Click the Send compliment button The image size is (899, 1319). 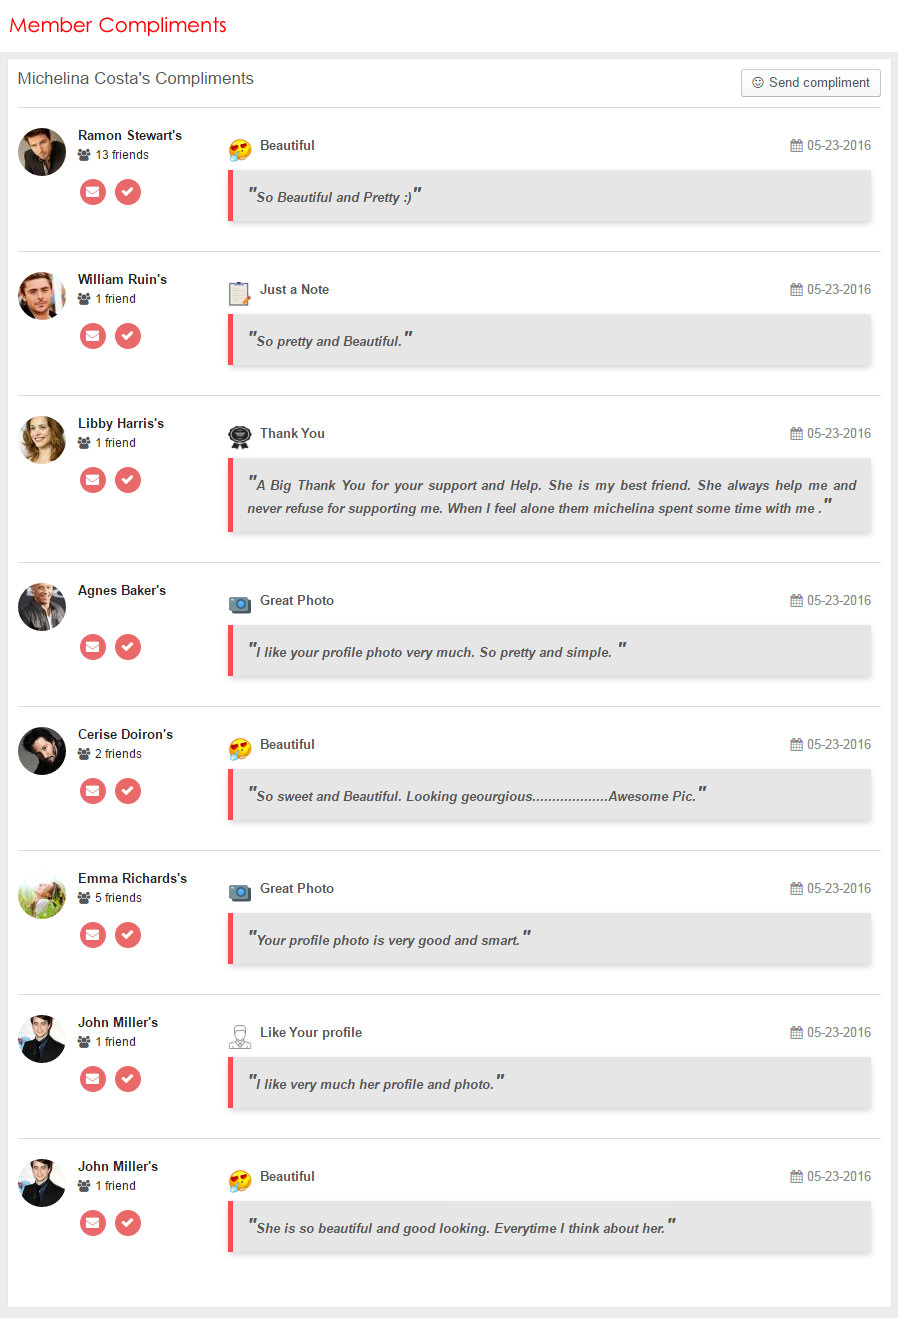click(x=811, y=83)
